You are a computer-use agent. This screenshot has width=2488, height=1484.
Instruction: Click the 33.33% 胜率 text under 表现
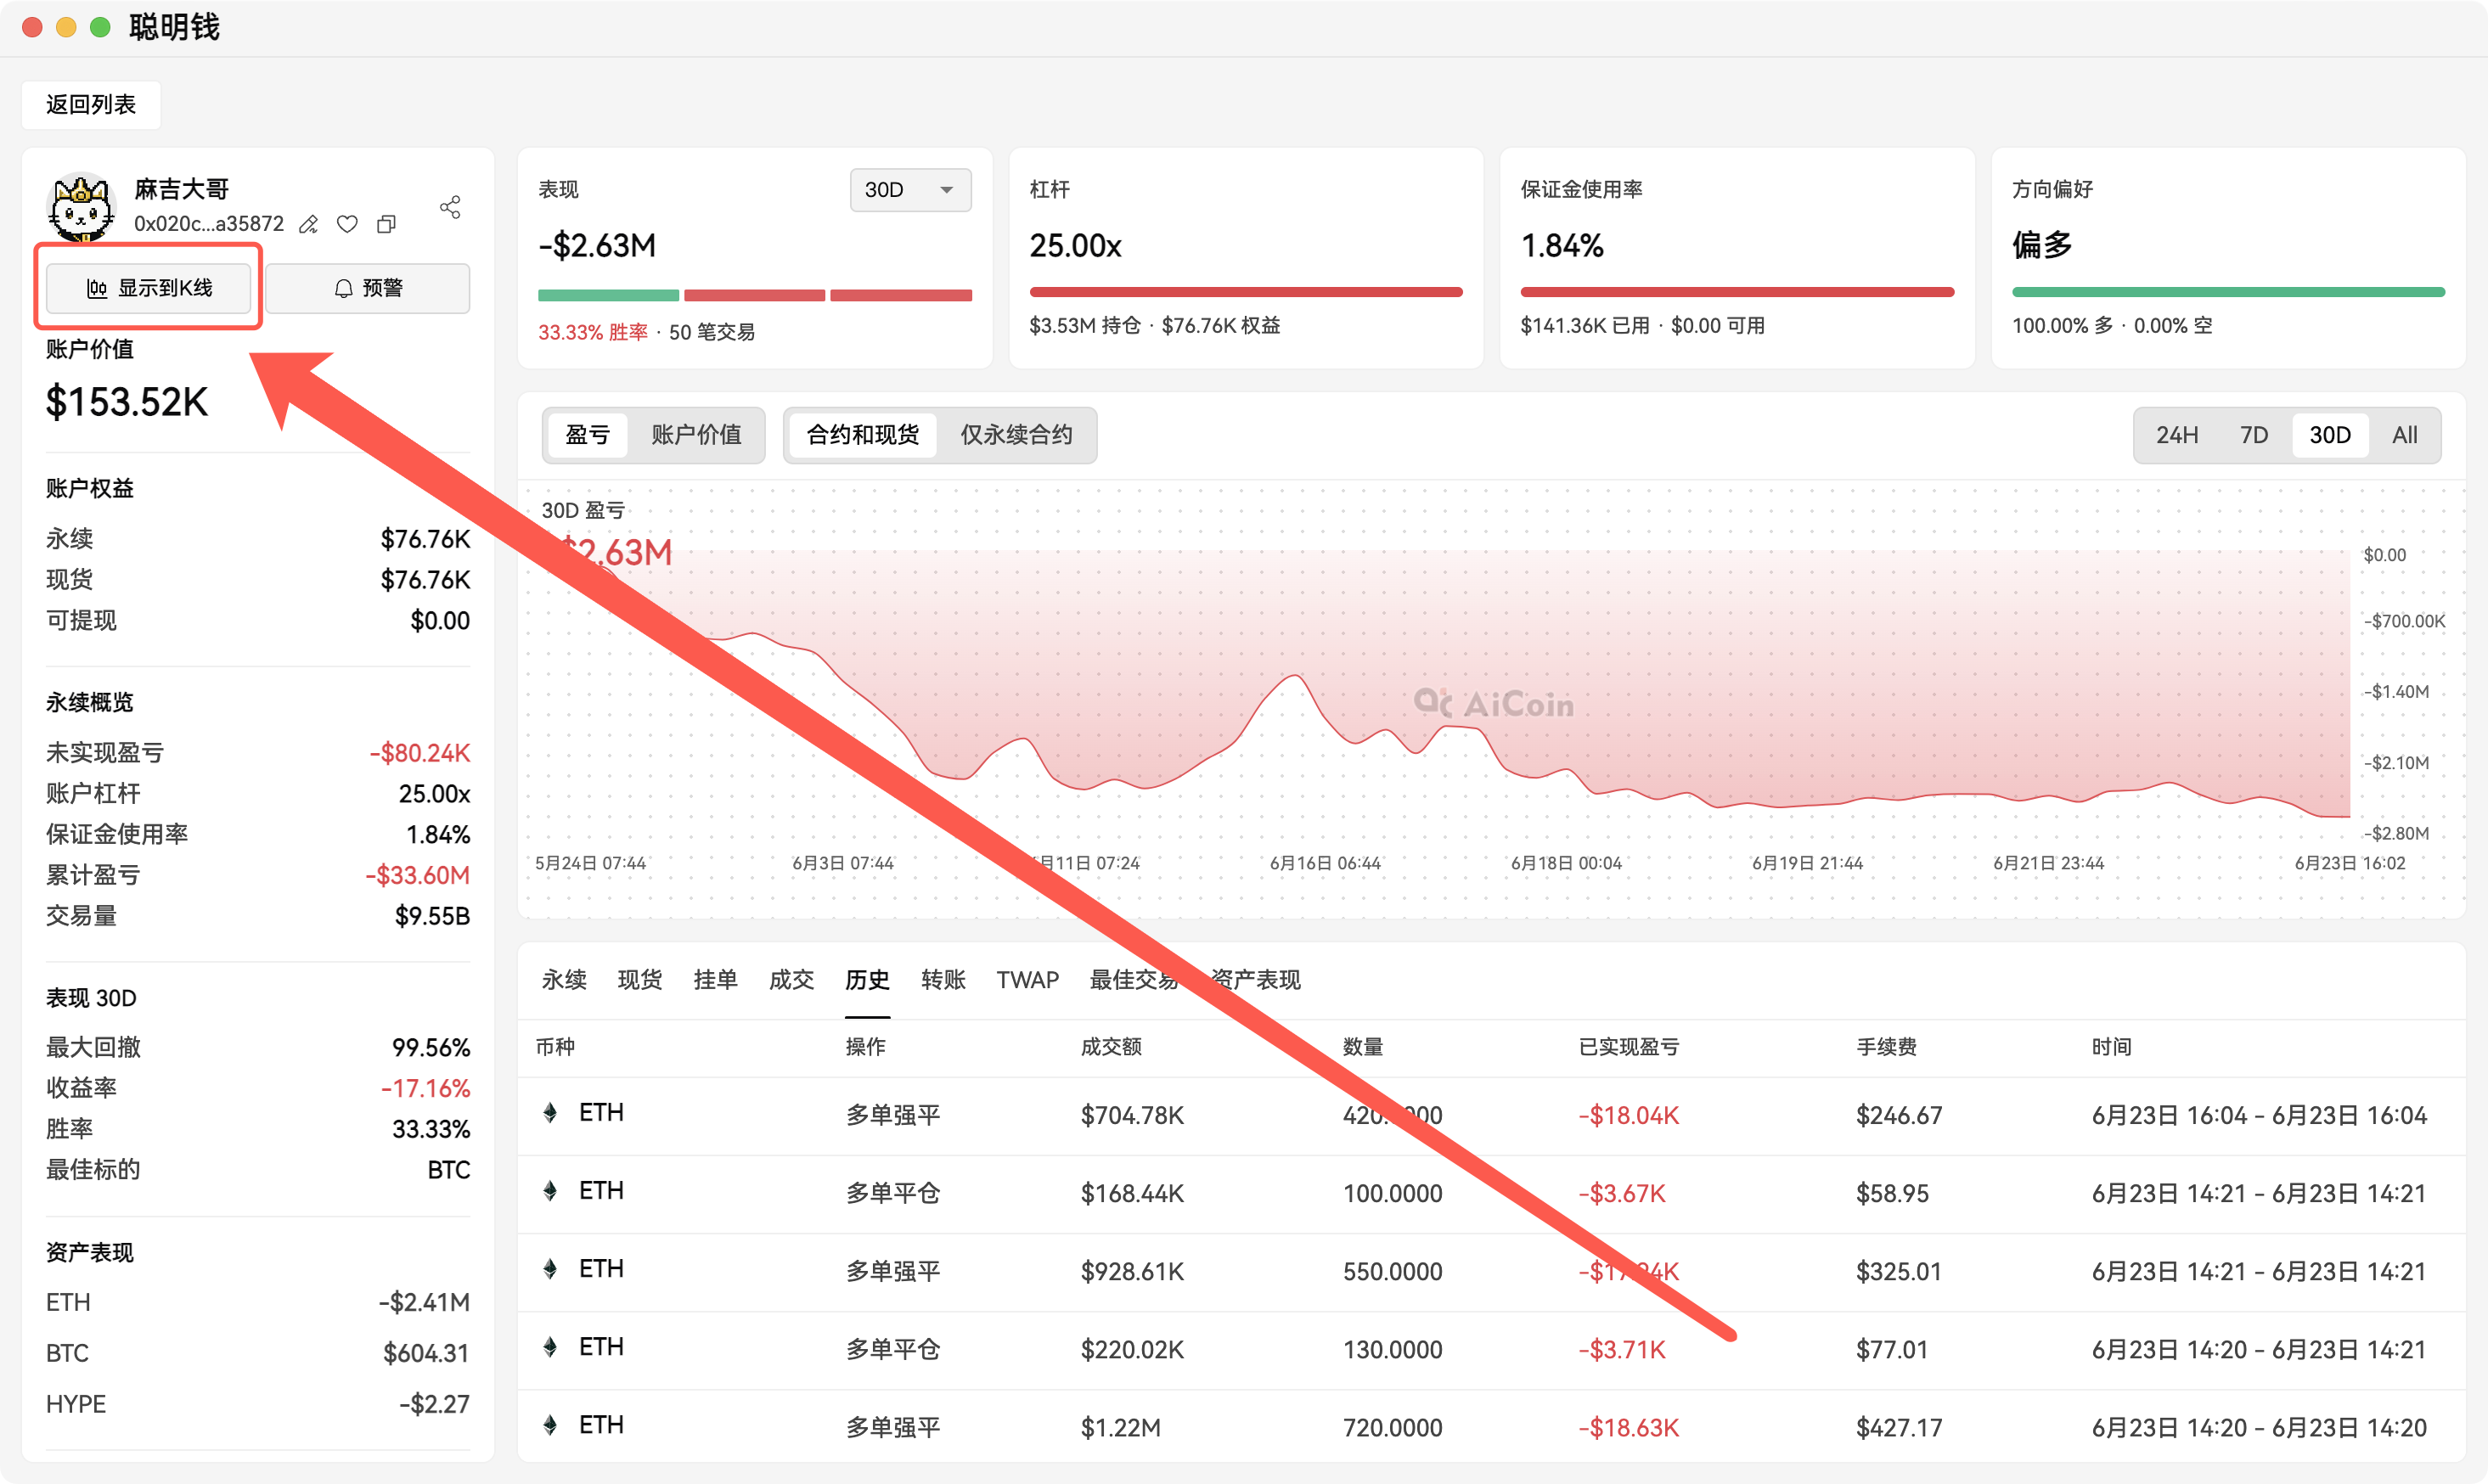pyautogui.click(x=593, y=332)
